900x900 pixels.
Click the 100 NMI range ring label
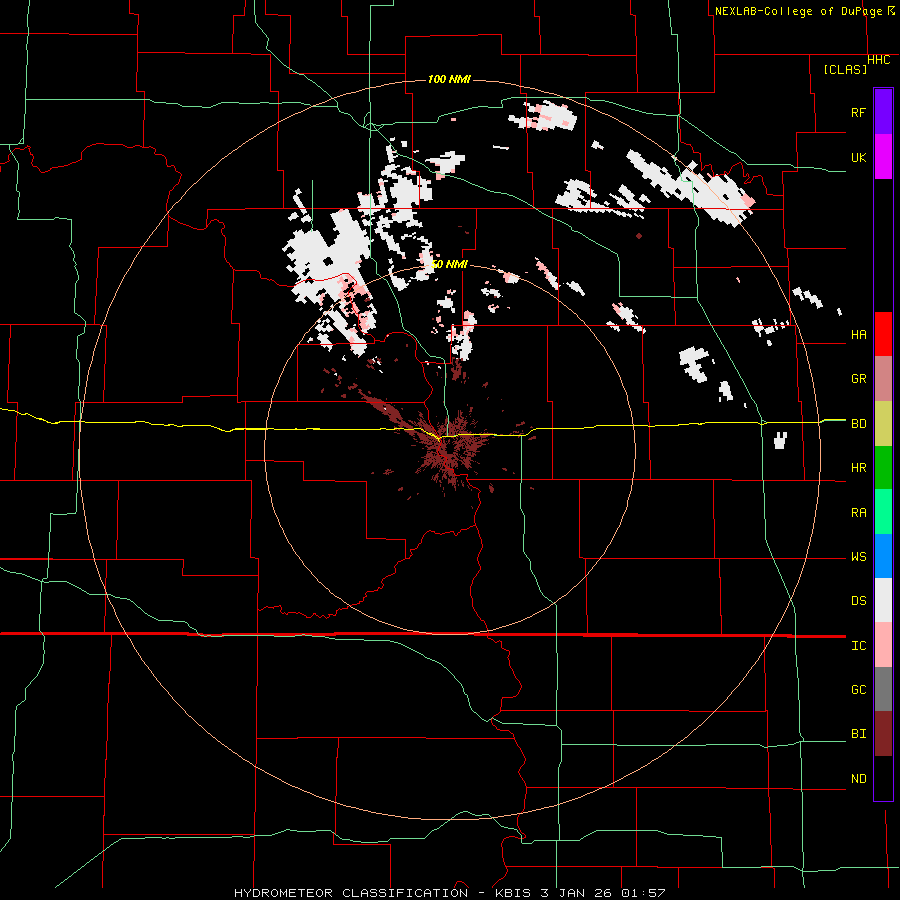[x=449, y=79]
